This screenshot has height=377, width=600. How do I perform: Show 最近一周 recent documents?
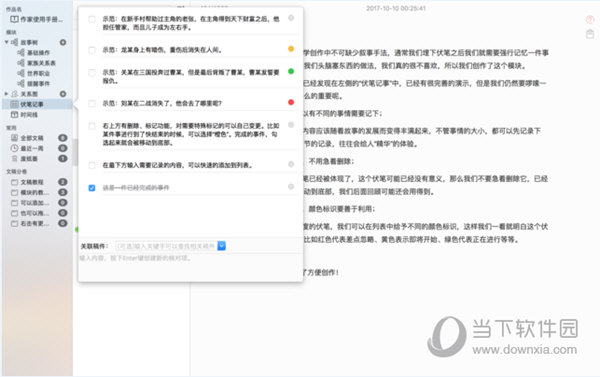coord(27,148)
